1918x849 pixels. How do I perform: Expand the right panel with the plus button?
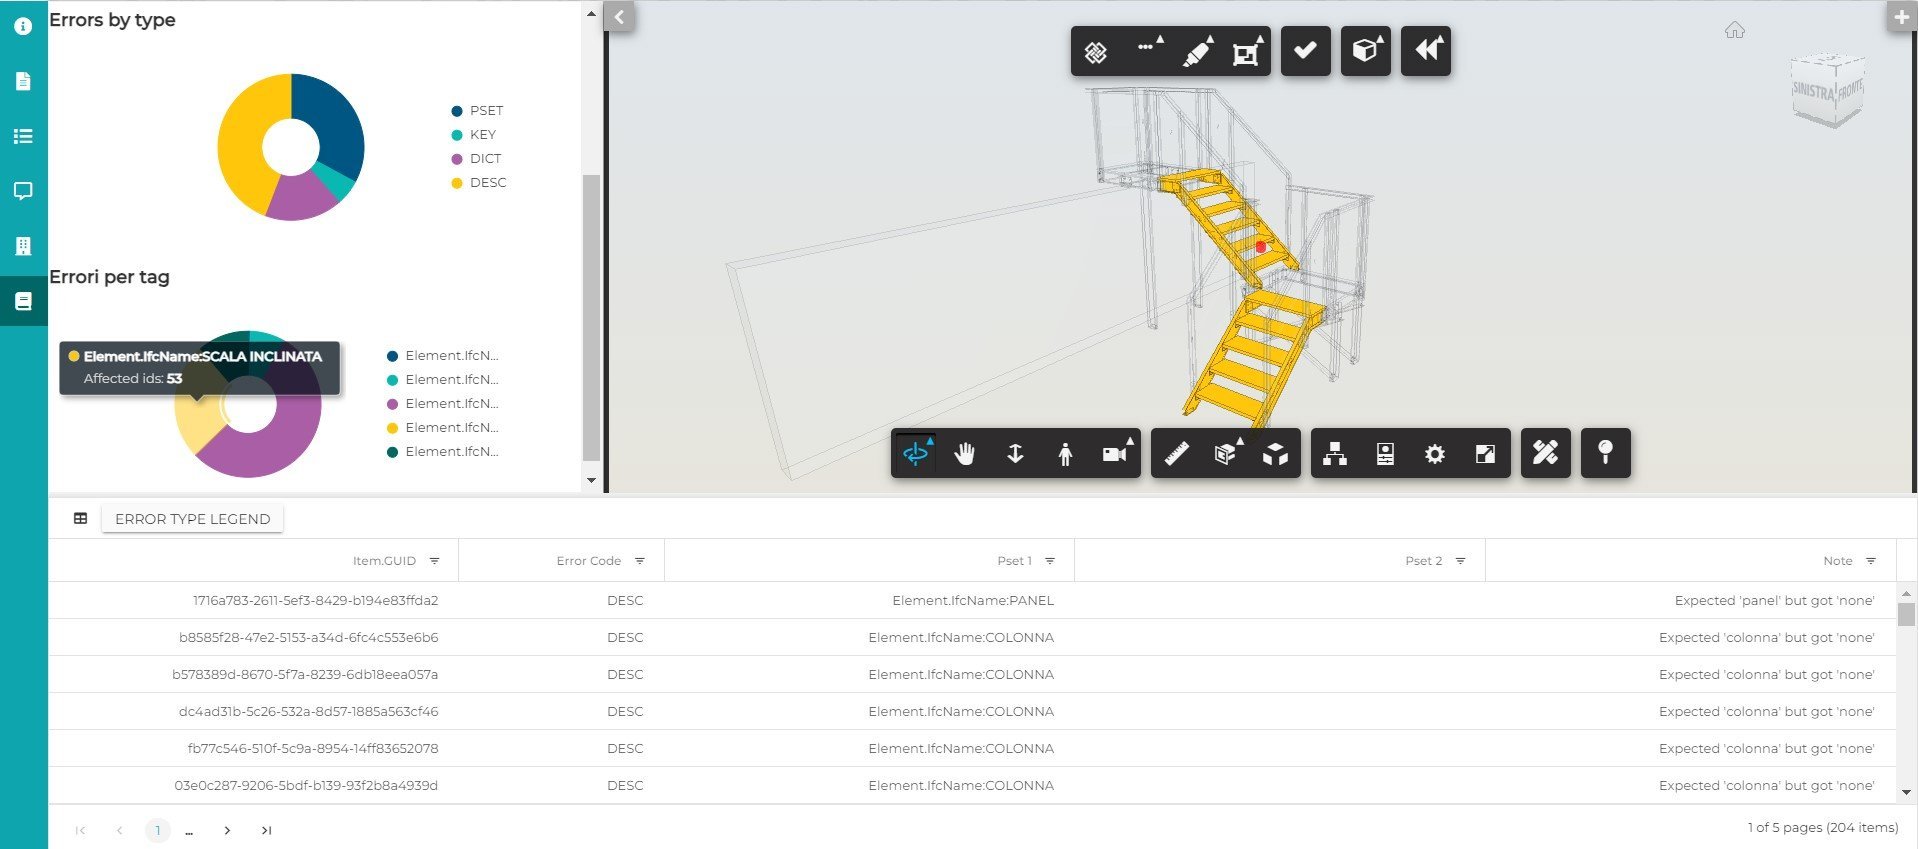click(x=1902, y=16)
